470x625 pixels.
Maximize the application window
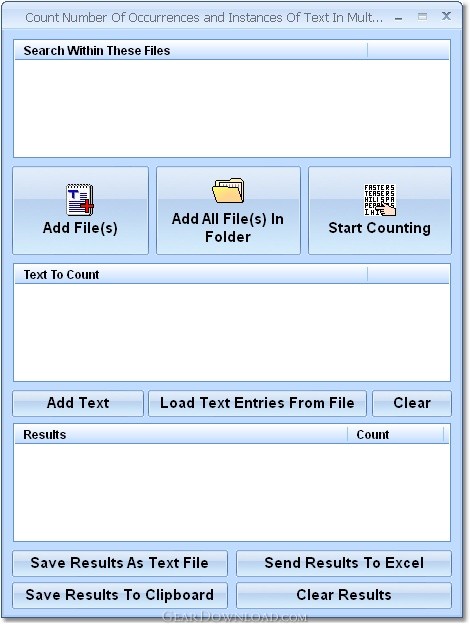click(x=422, y=17)
